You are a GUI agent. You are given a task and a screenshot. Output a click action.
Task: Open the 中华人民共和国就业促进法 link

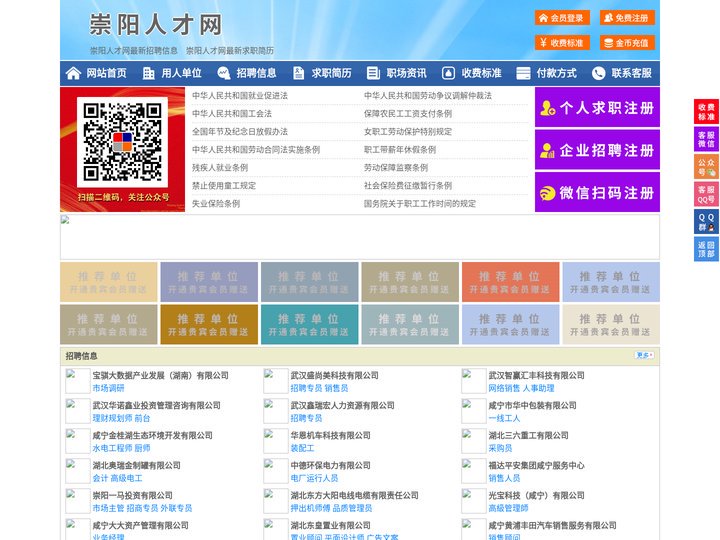(240, 96)
